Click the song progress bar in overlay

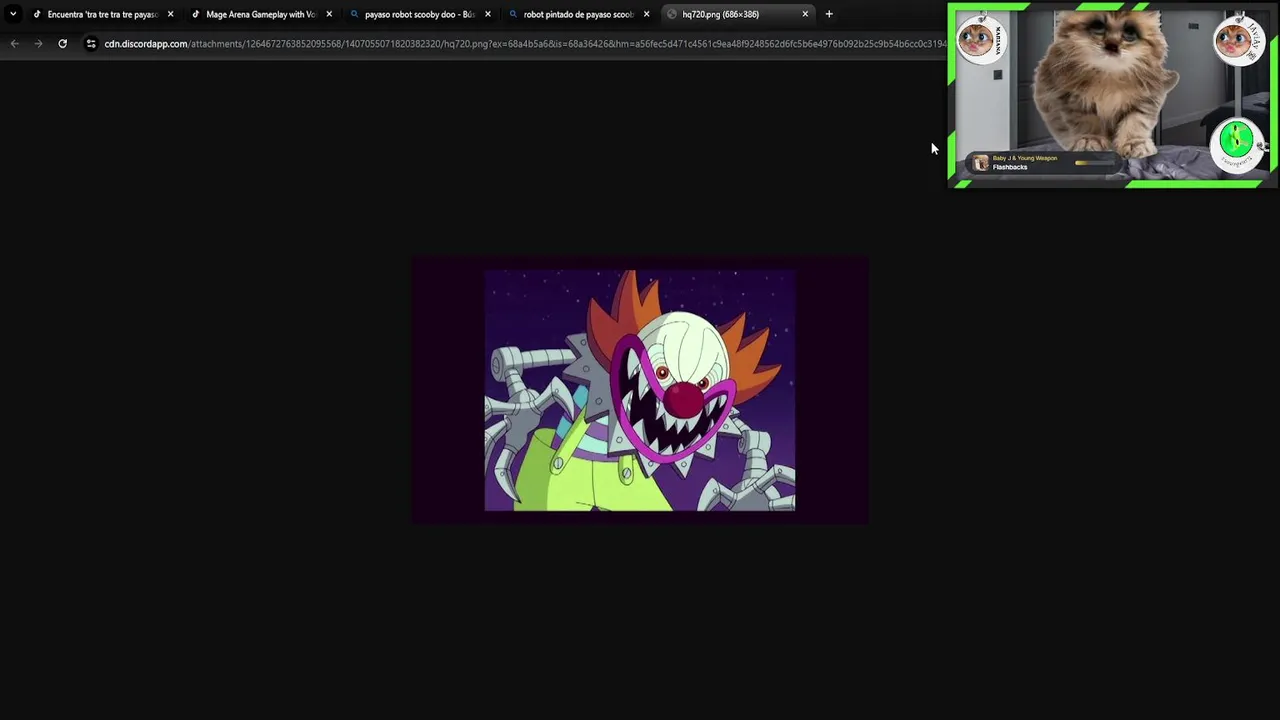tap(1093, 162)
